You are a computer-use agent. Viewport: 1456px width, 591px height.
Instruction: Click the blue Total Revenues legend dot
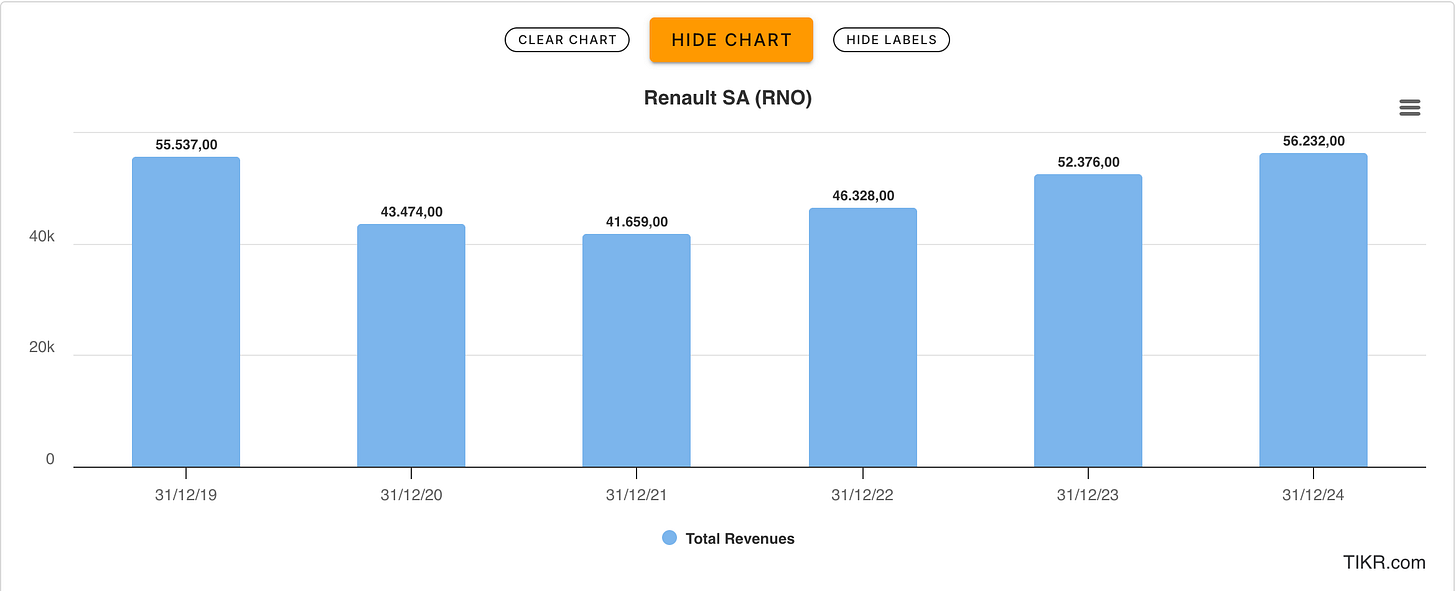click(670, 538)
